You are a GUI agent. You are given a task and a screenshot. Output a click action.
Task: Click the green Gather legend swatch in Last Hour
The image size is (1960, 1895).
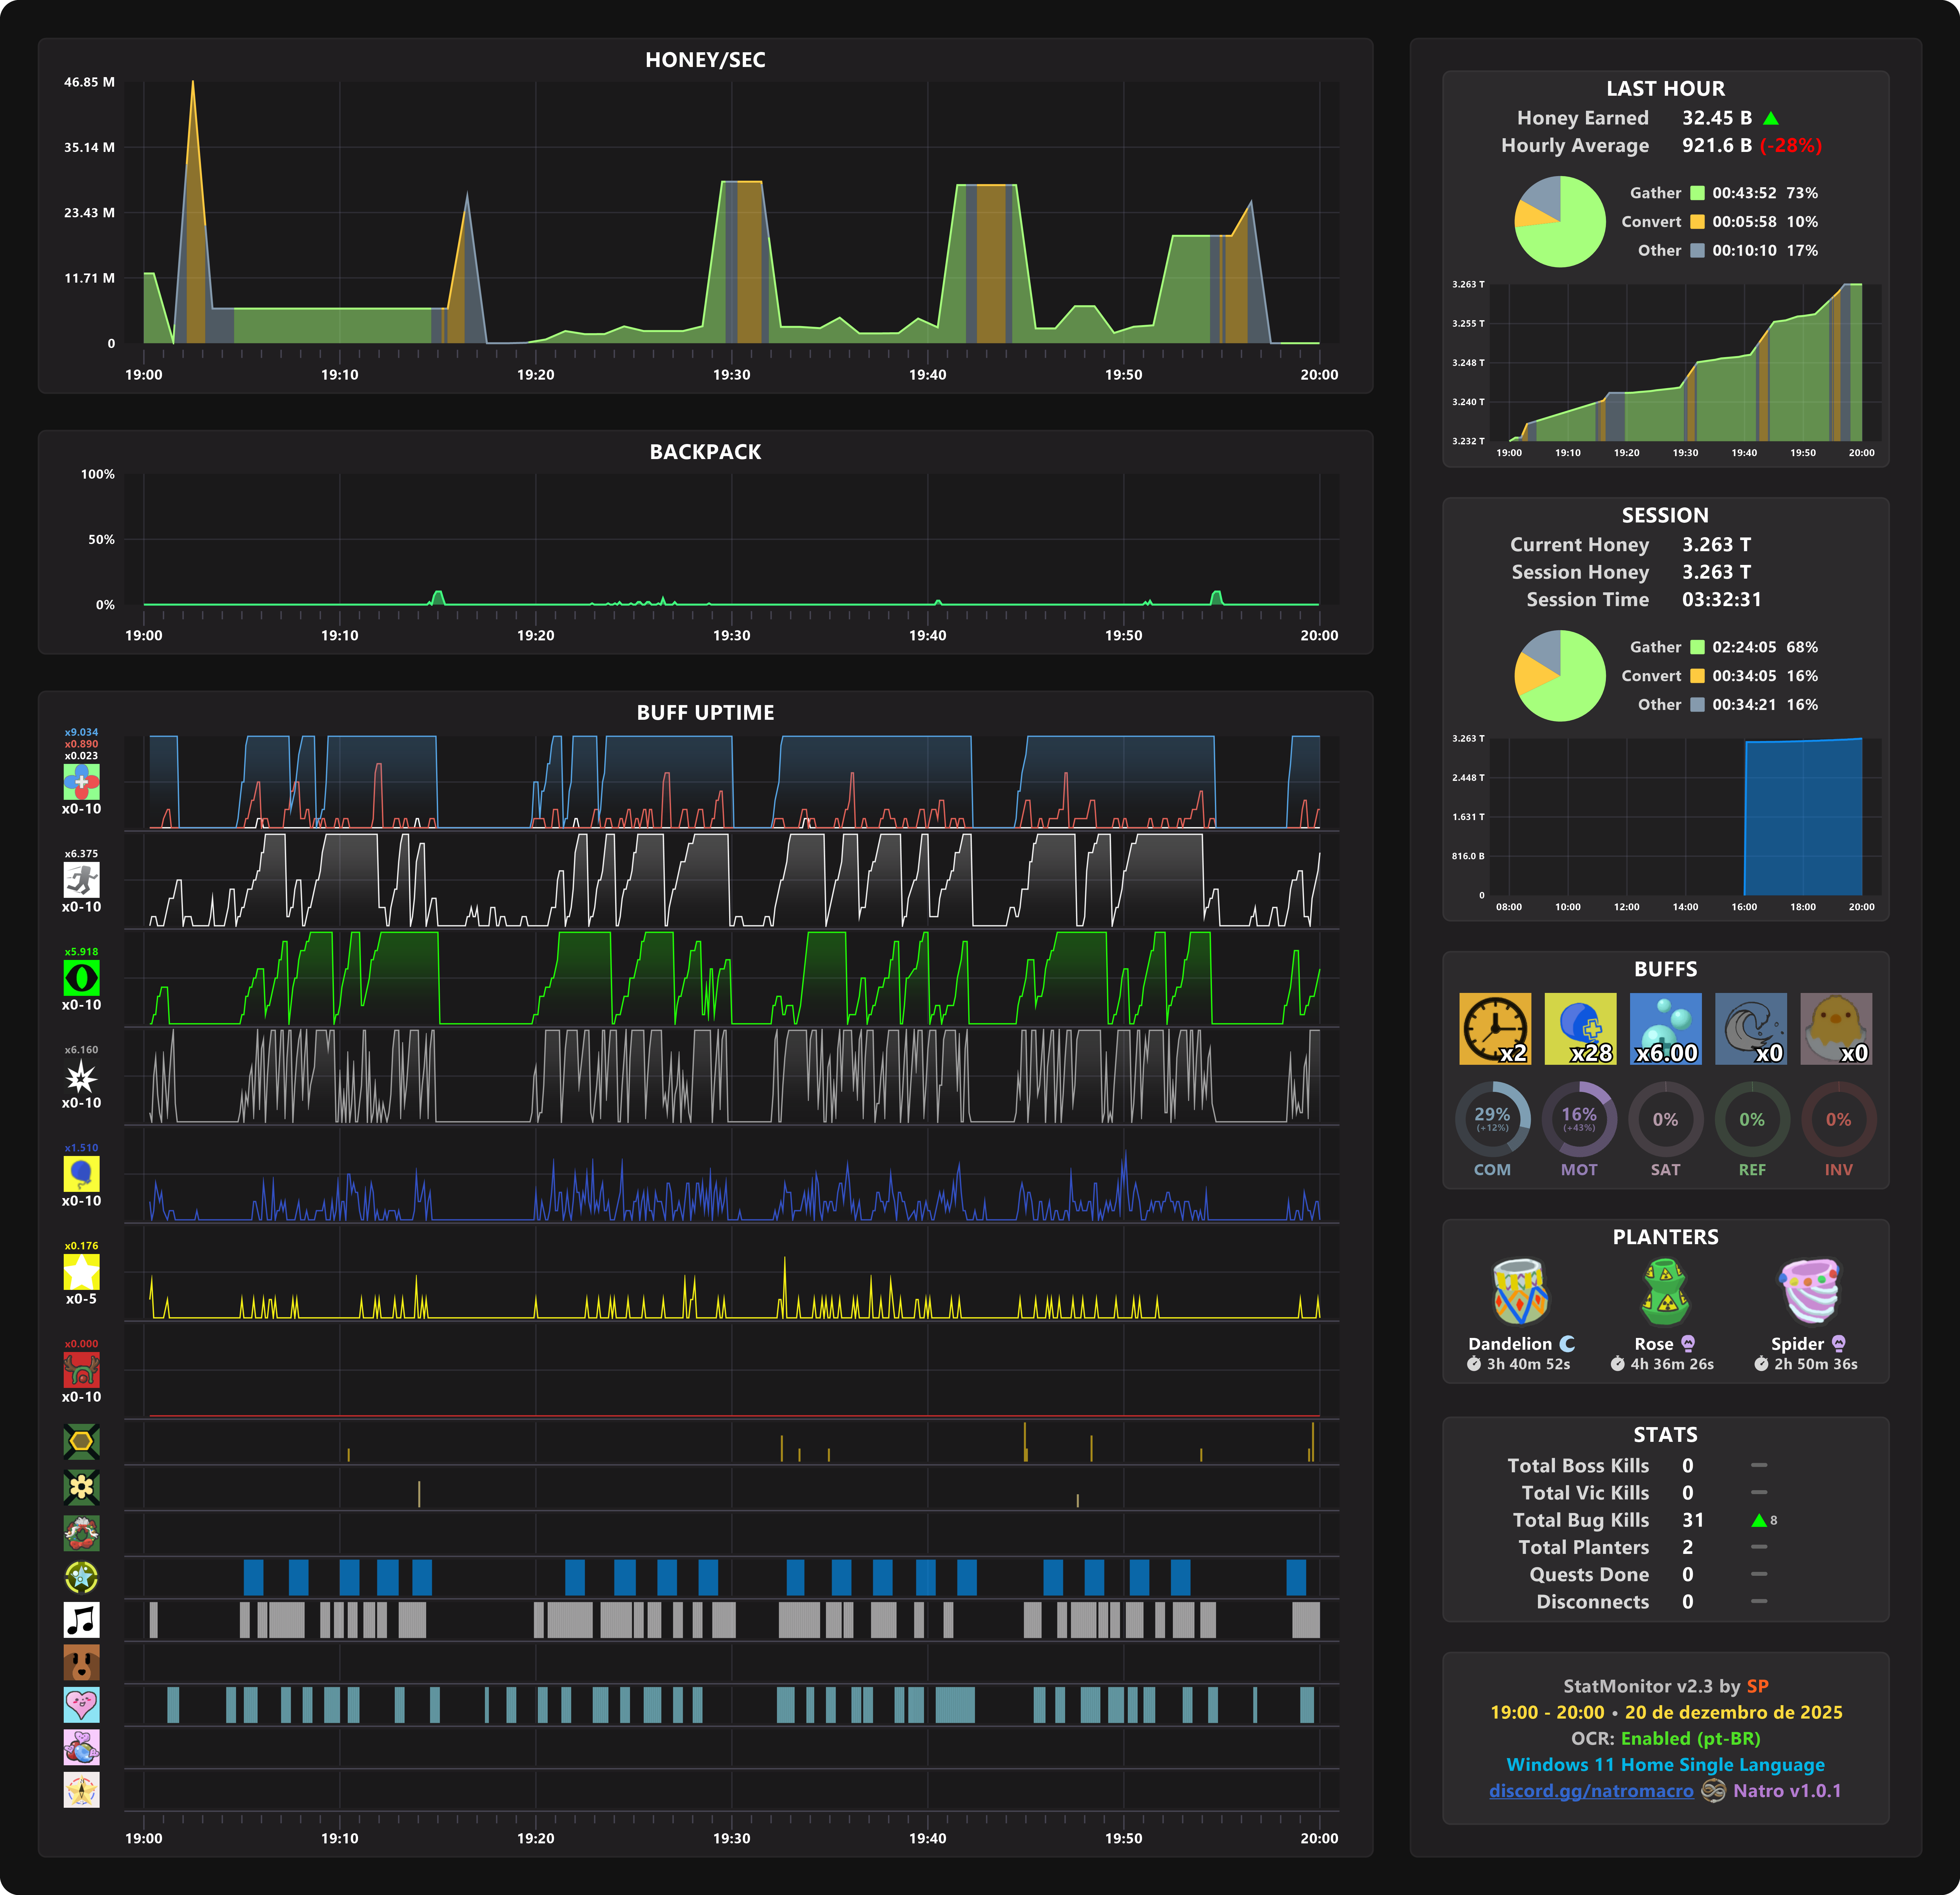coord(1697,193)
